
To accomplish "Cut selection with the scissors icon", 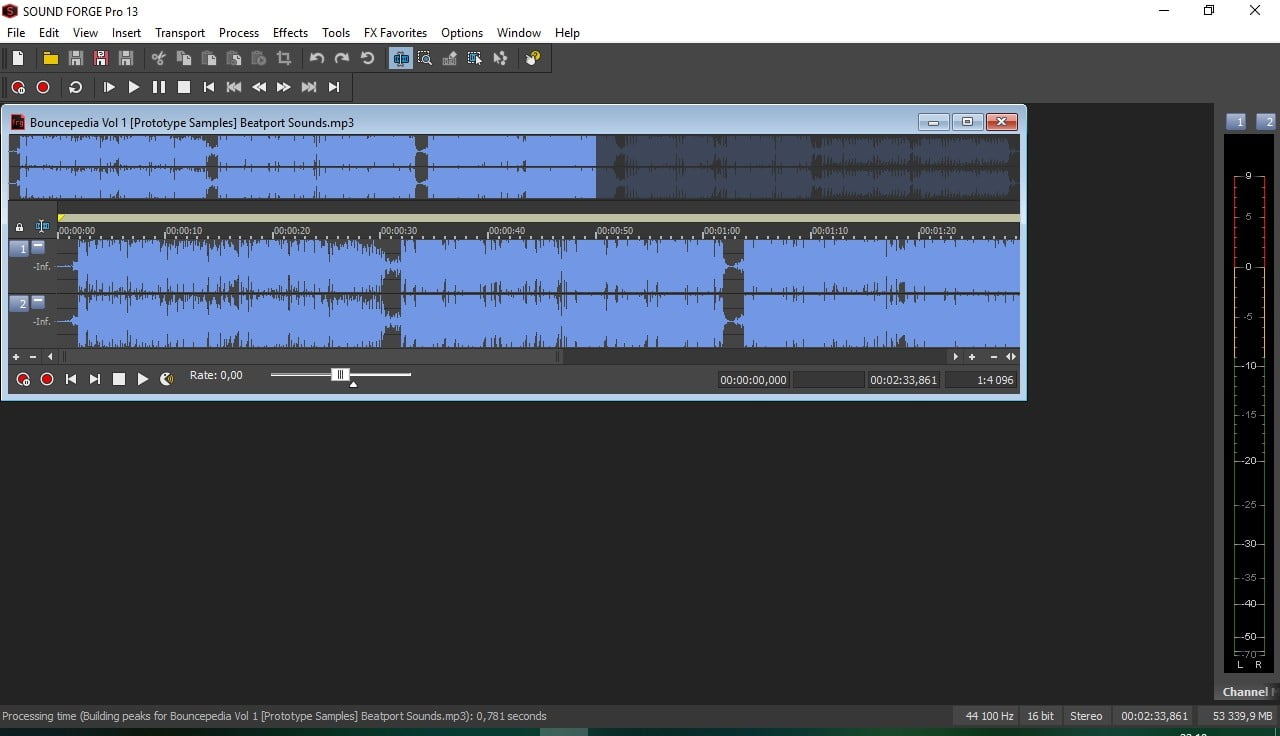I will [158, 58].
